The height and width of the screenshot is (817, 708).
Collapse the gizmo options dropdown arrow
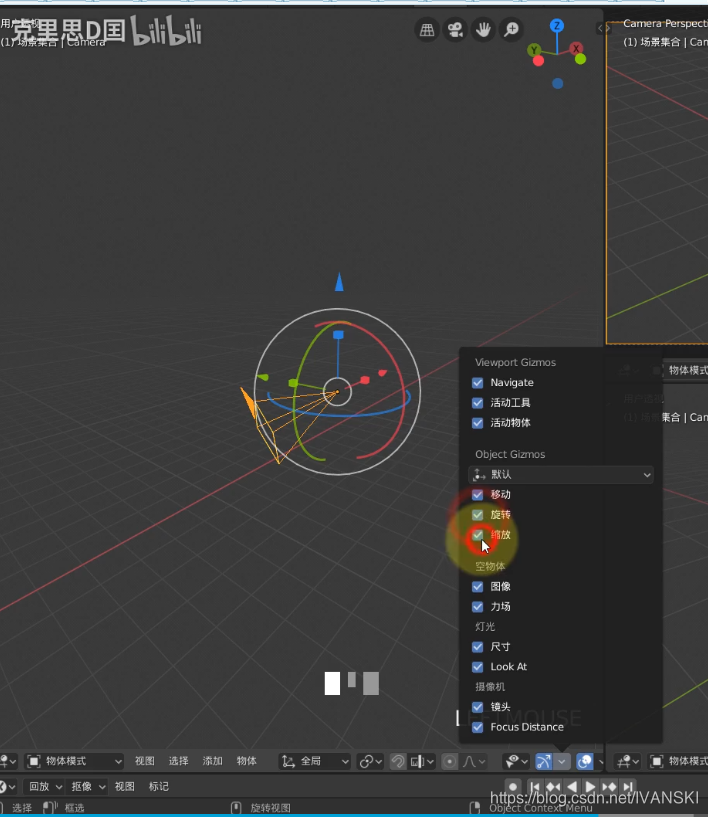point(562,761)
